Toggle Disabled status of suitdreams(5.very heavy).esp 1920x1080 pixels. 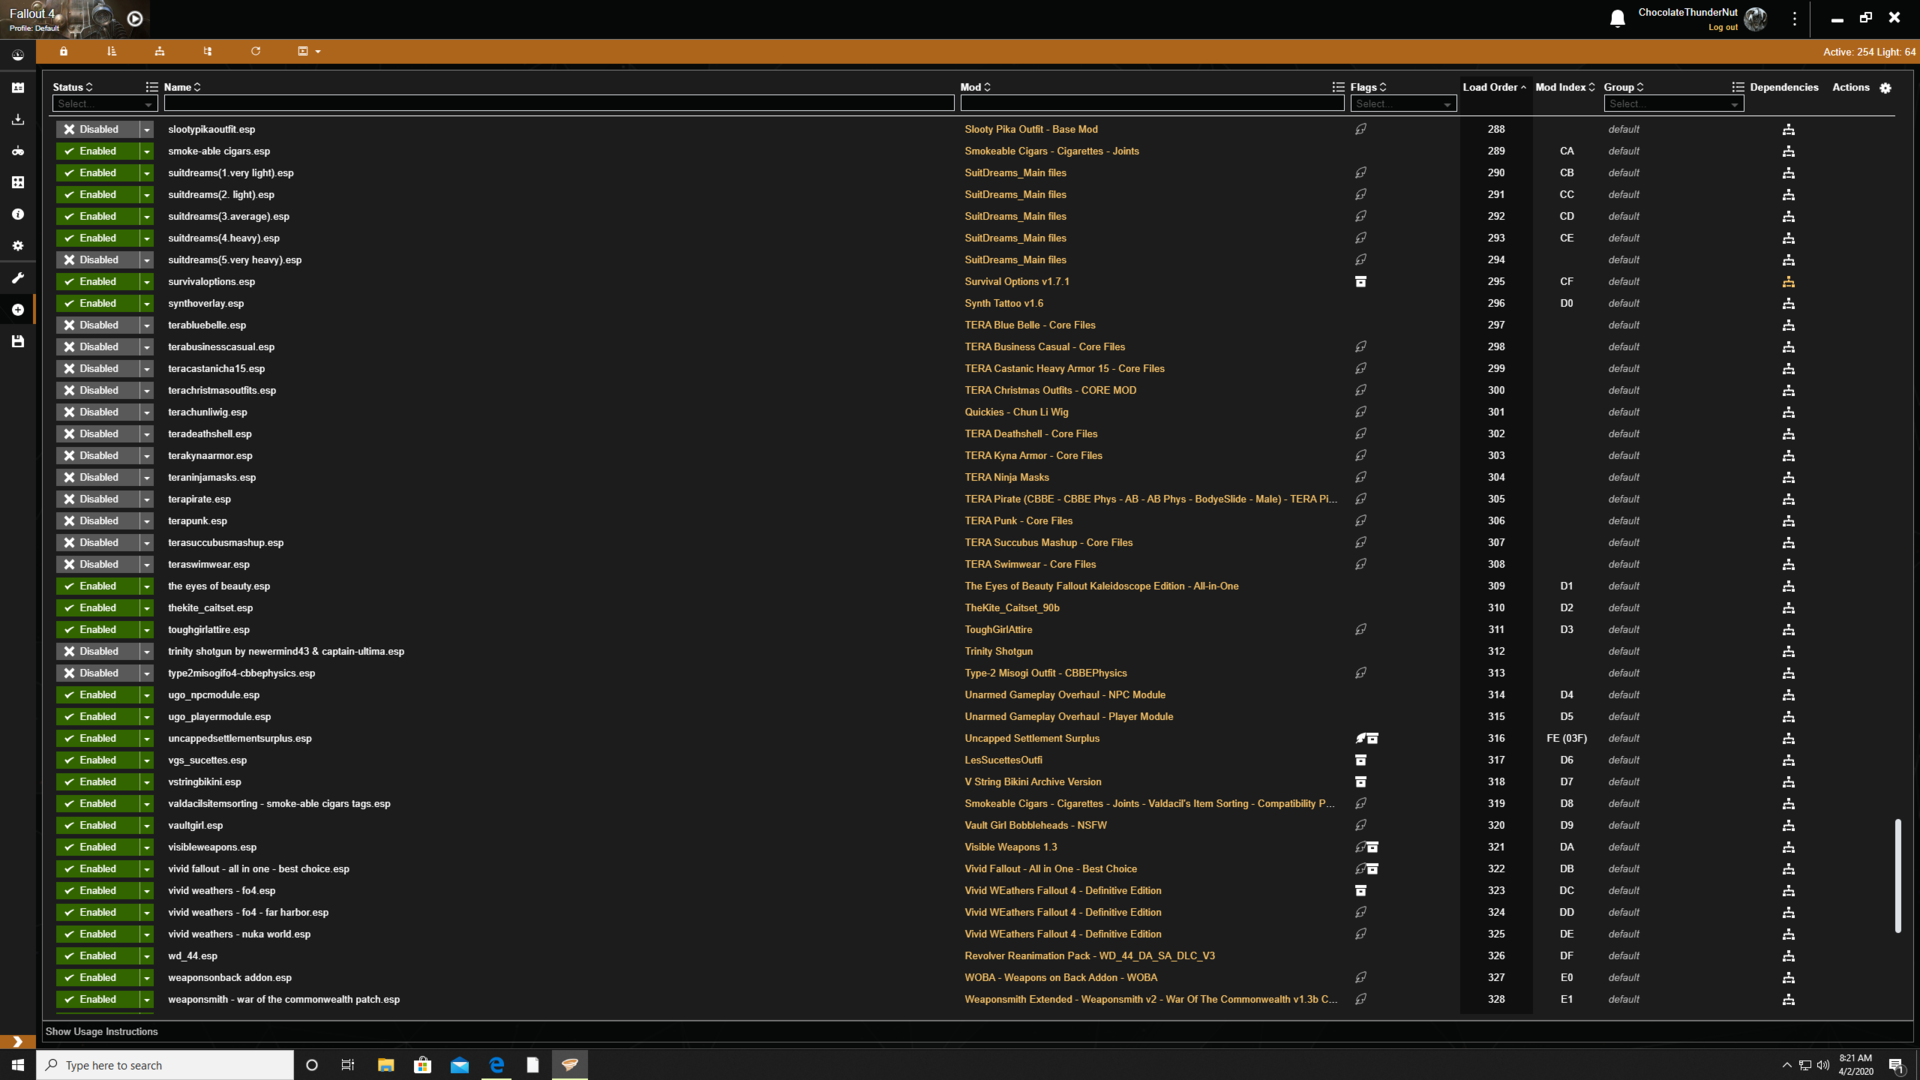[97, 260]
